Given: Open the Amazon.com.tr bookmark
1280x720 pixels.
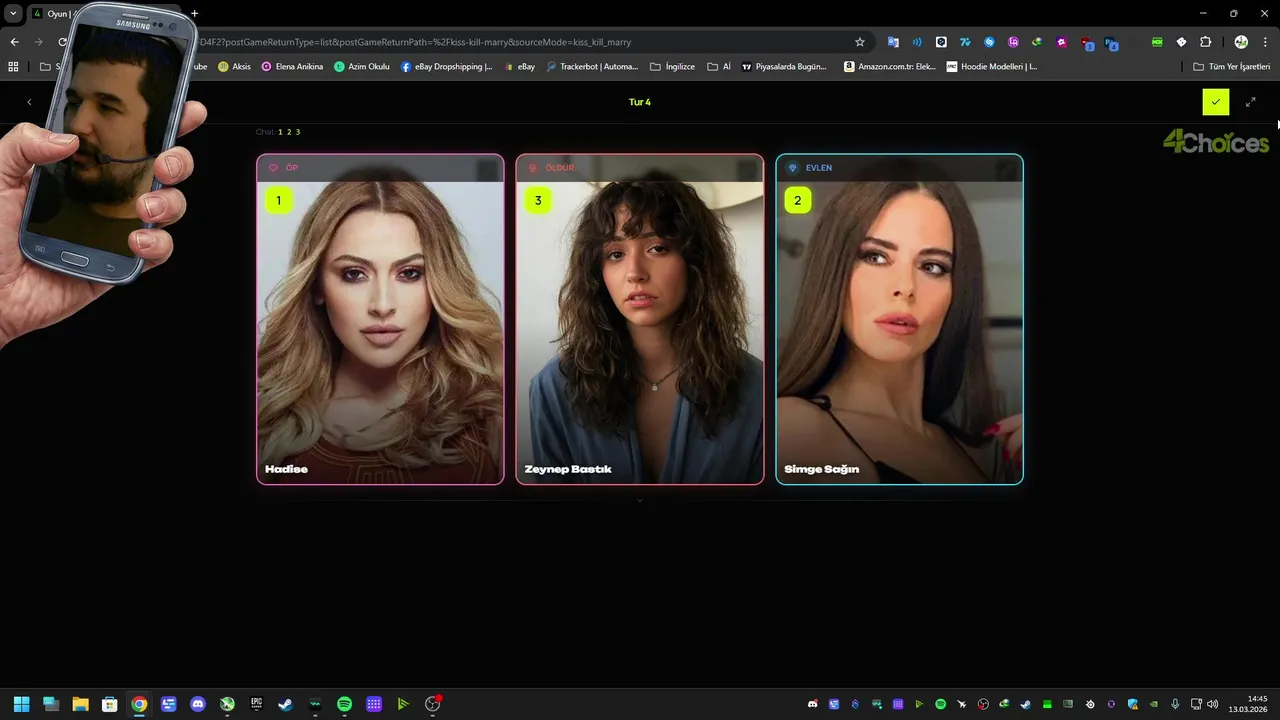Looking at the screenshot, I should pos(890,66).
